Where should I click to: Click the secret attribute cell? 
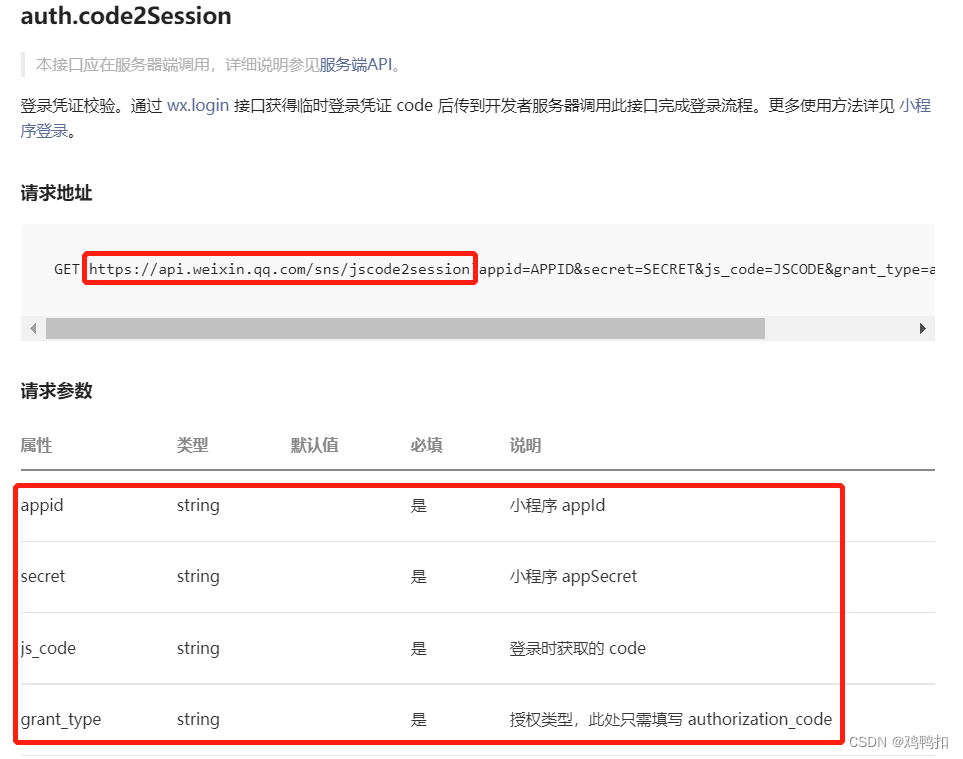[x=42, y=577]
